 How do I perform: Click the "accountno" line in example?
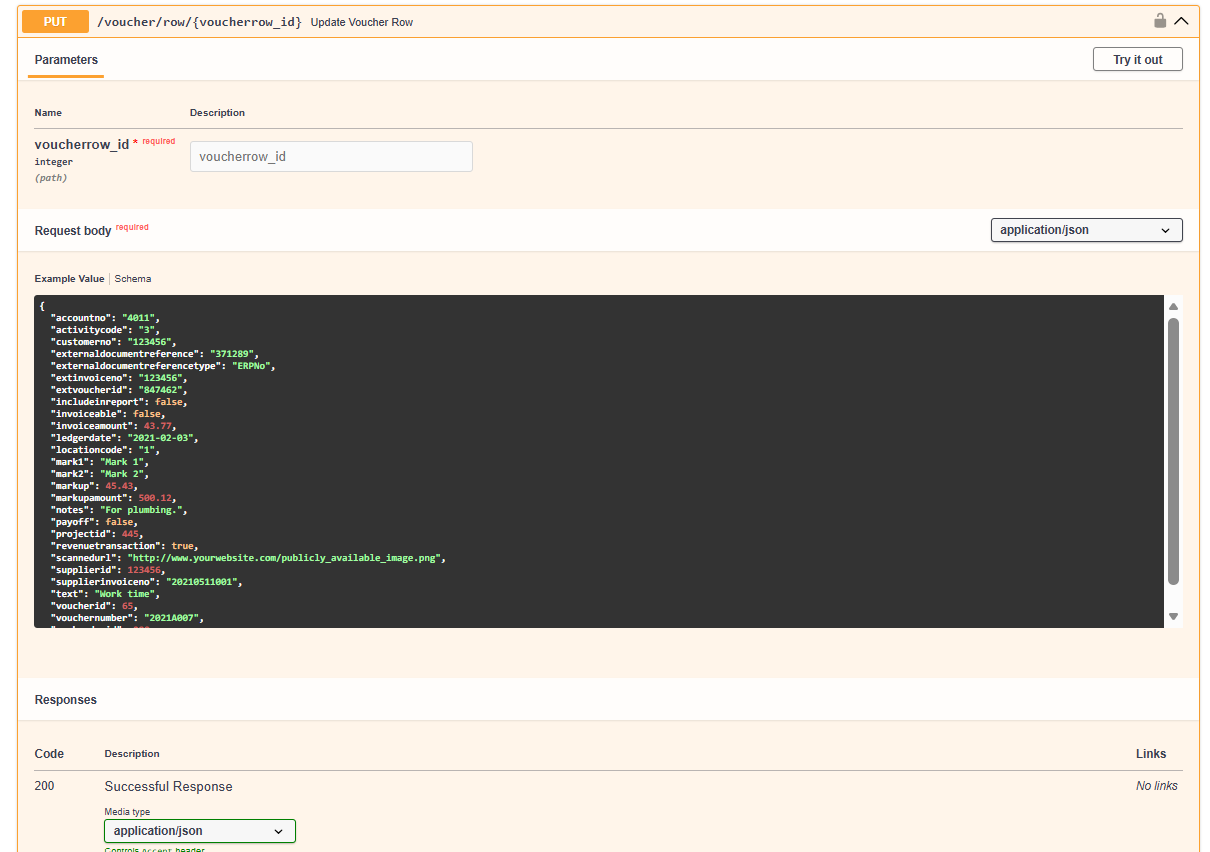coord(105,317)
